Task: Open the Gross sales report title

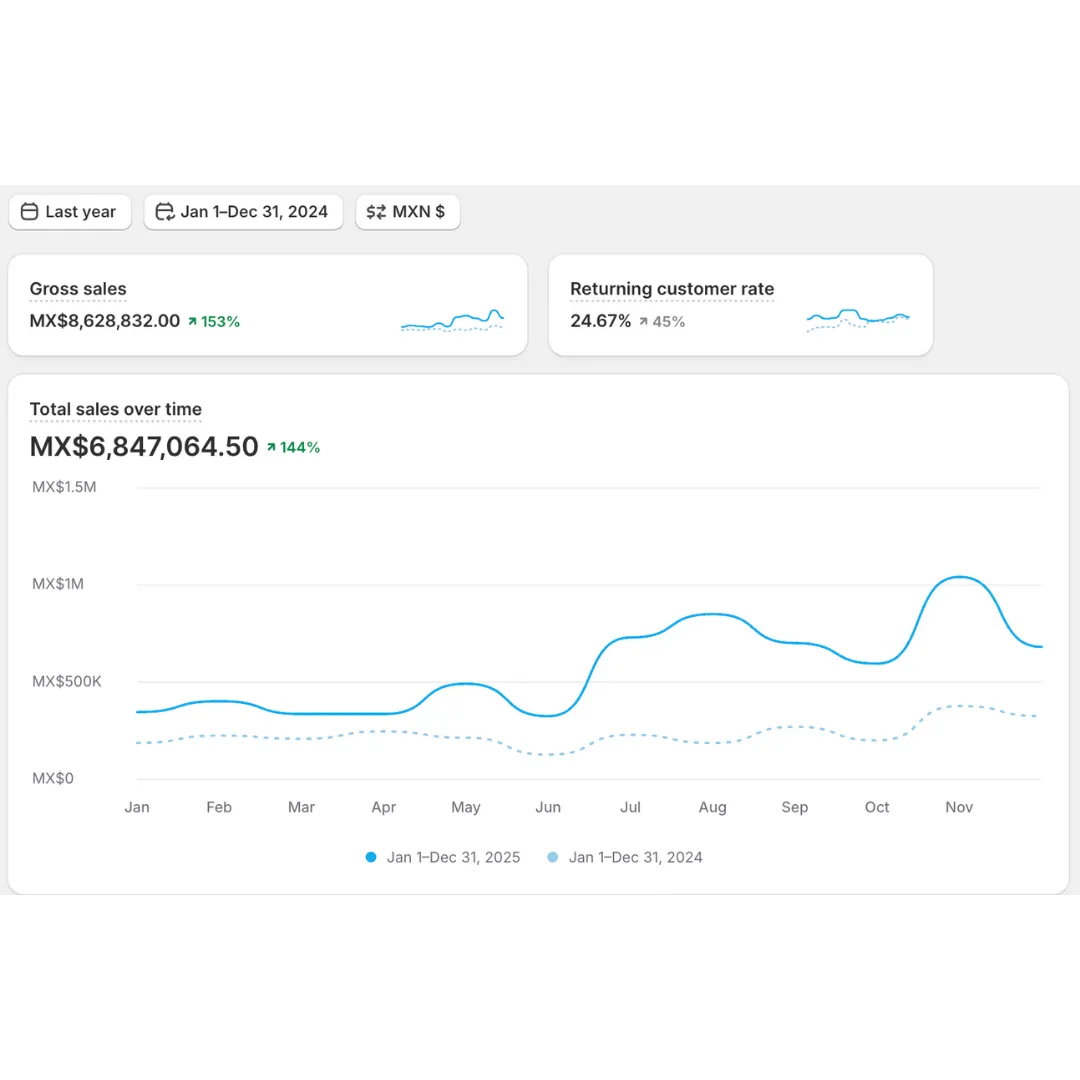Action: coord(78,289)
